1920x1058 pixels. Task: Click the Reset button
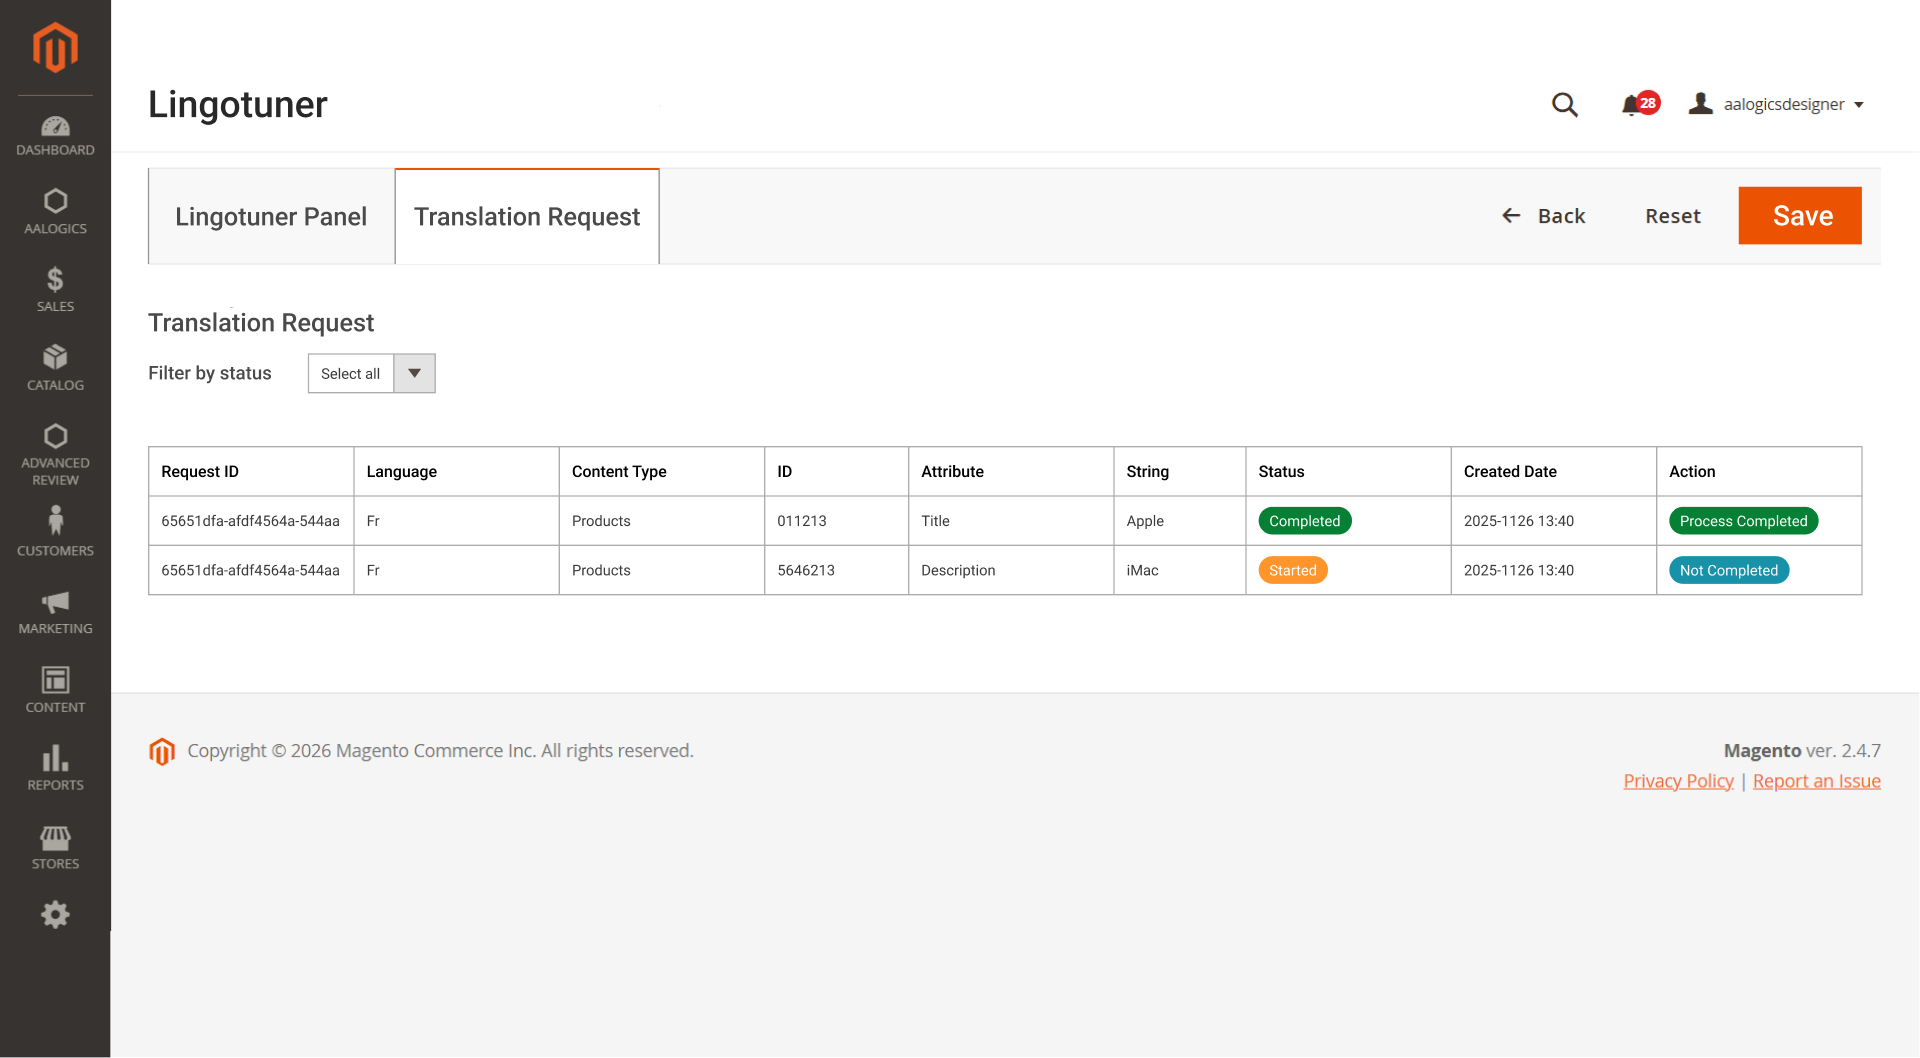(1673, 216)
